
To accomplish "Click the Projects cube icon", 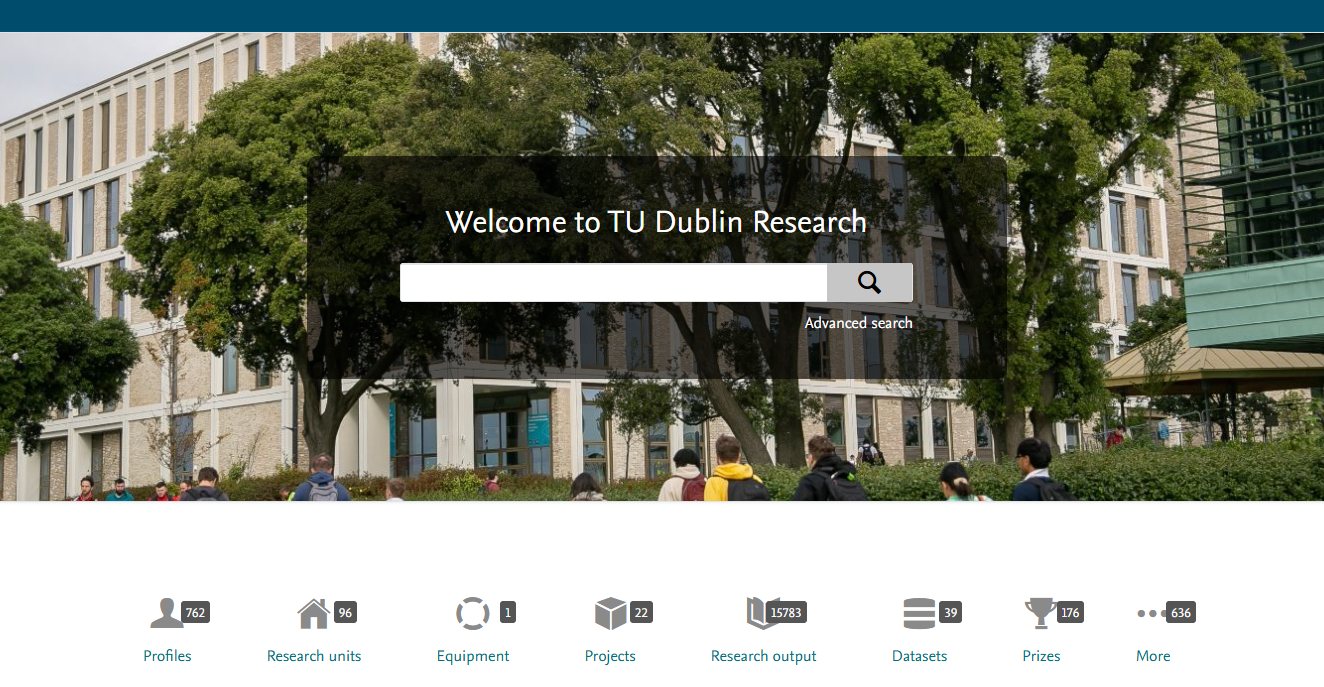I will (610, 613).
